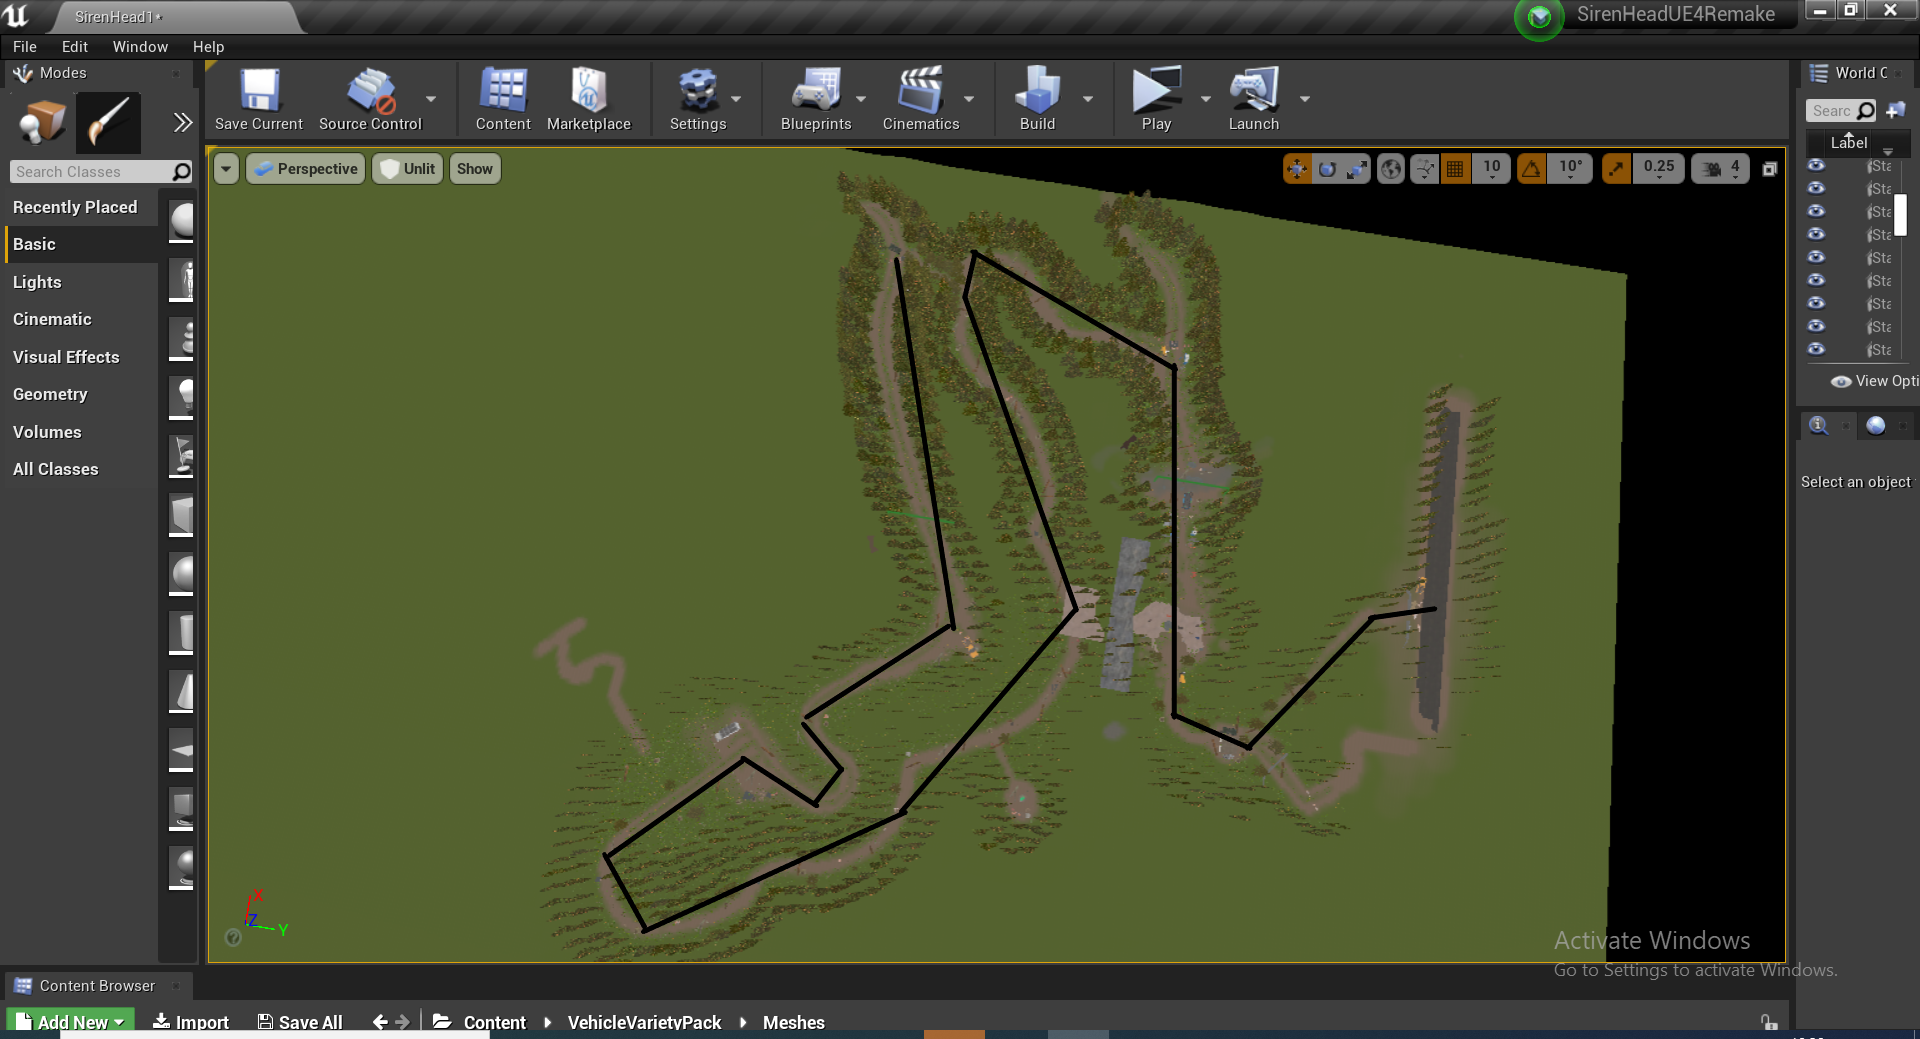Click Save All in the Content Browser

(299, 1022)
